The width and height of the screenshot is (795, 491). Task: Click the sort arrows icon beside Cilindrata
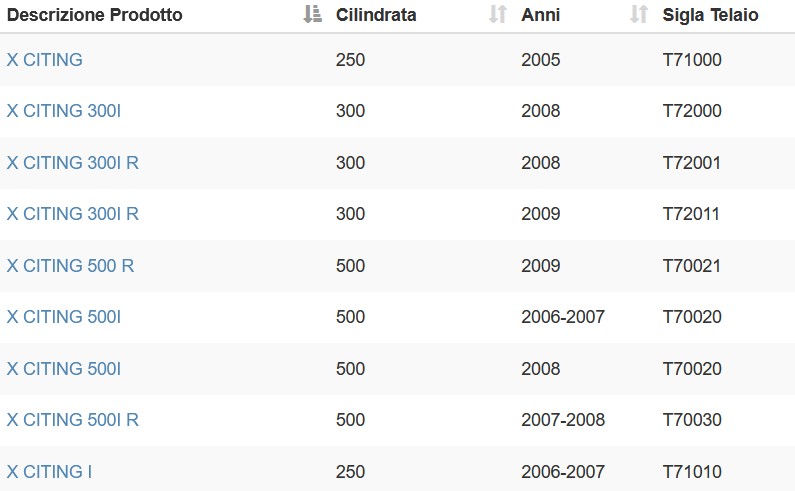click(498, 14)
